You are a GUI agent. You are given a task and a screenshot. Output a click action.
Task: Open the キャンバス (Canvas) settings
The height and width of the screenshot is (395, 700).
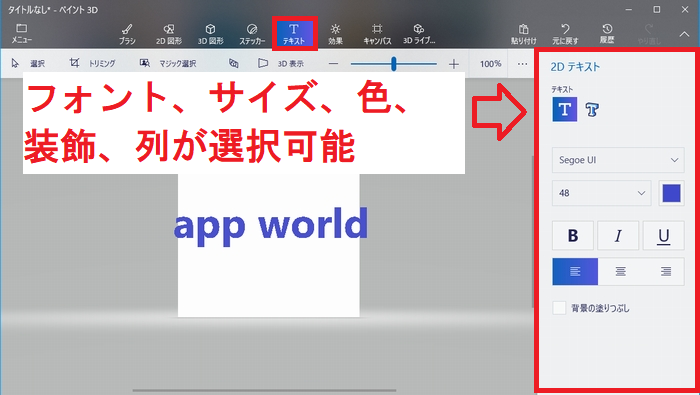[x=377, y=34]
